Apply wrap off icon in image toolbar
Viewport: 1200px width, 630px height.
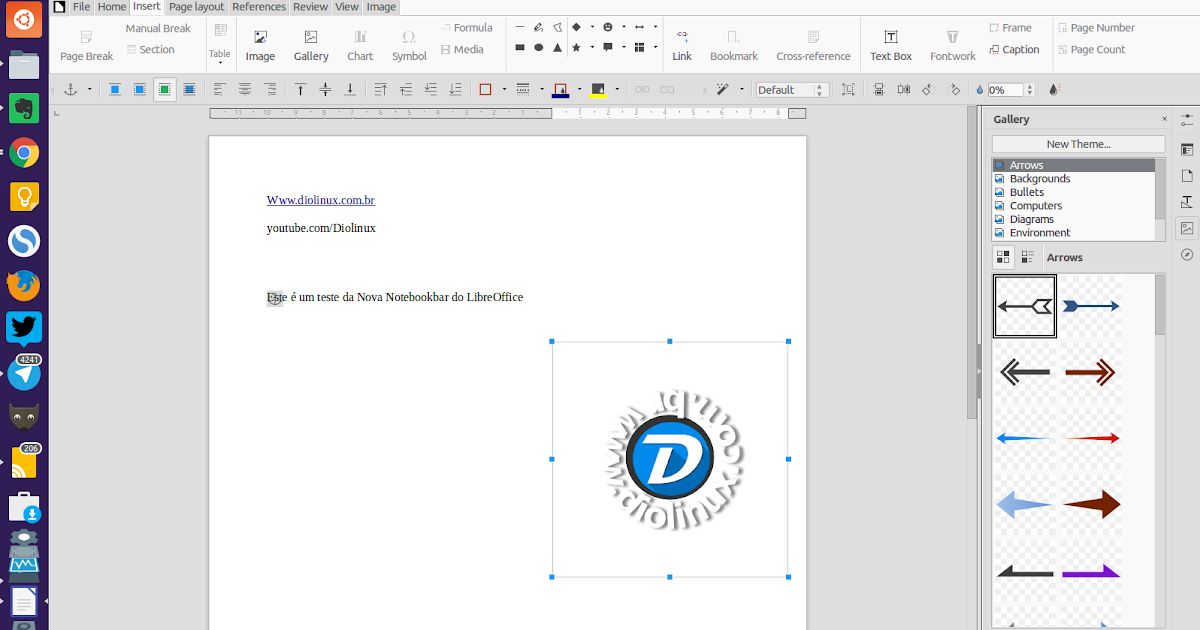pos(115,89)
